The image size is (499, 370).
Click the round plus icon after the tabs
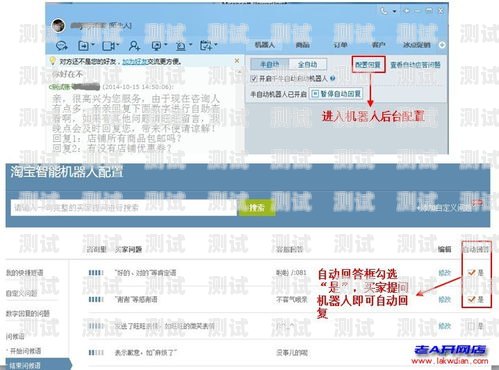(x=442, y=45)
